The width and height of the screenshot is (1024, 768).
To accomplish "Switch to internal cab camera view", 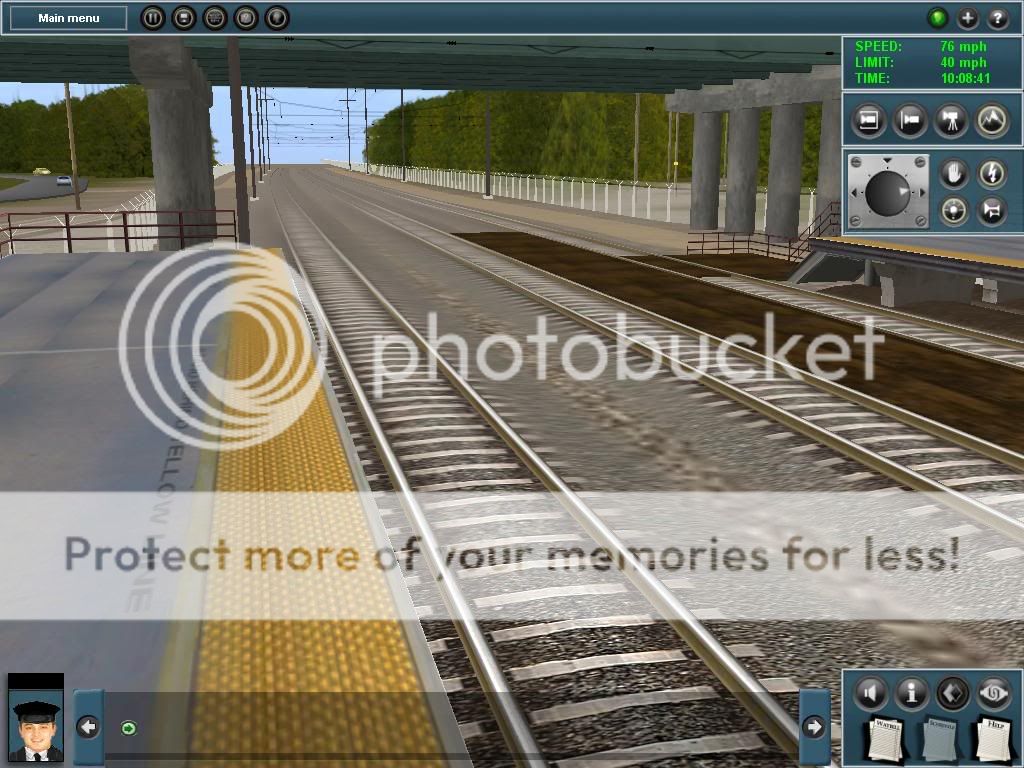I will coord(869,121).
